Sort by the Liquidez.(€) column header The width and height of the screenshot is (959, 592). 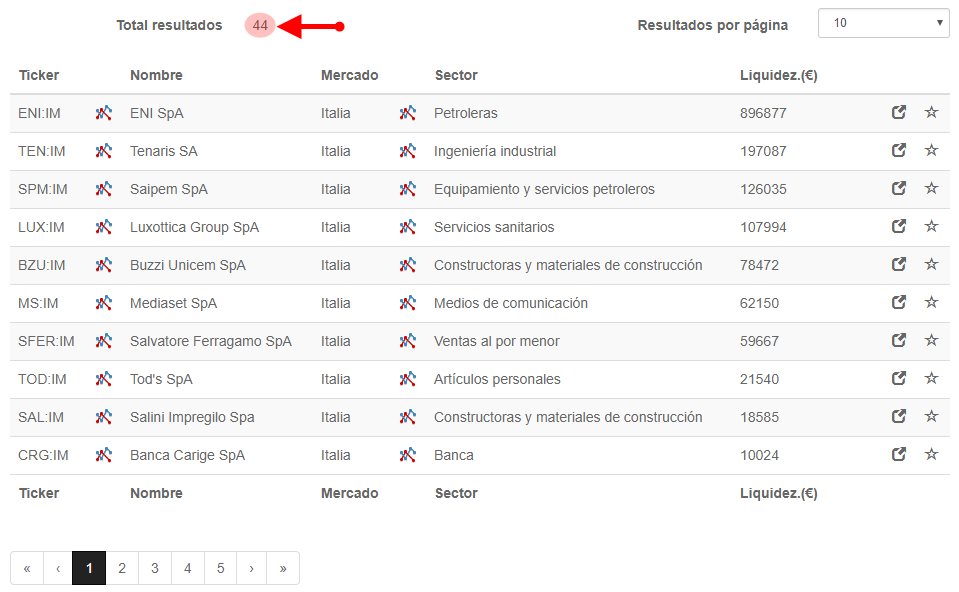coord(779,75)
